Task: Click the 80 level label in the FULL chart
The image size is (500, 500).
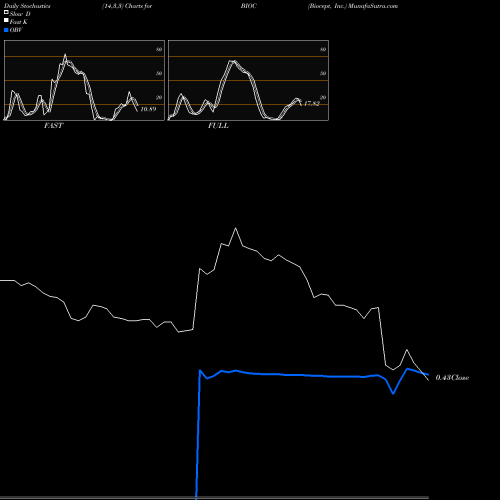Action: point(323,49)
